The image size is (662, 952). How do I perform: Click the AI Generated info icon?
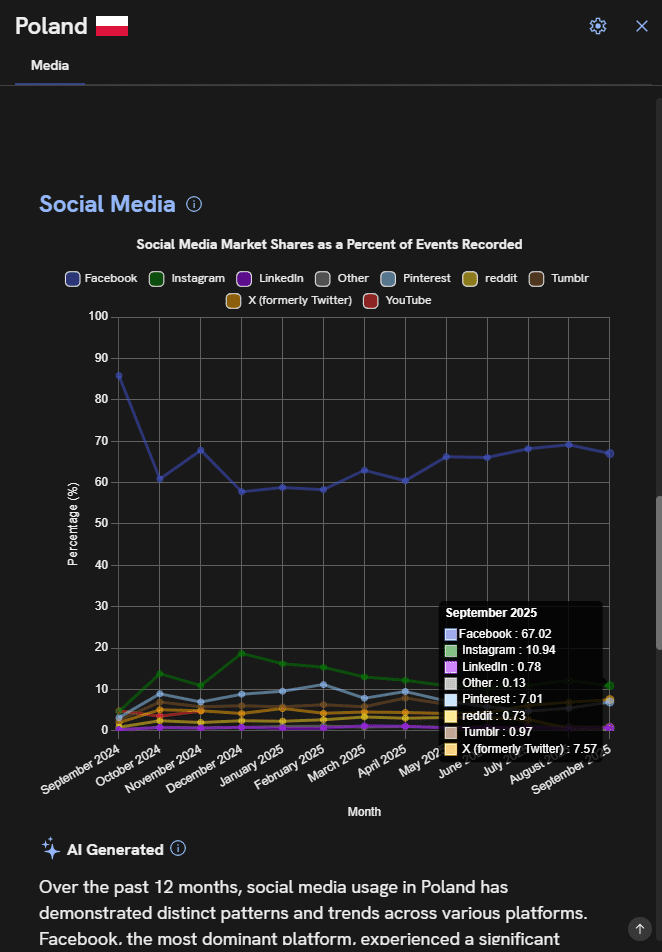click(x=178, y=848)
